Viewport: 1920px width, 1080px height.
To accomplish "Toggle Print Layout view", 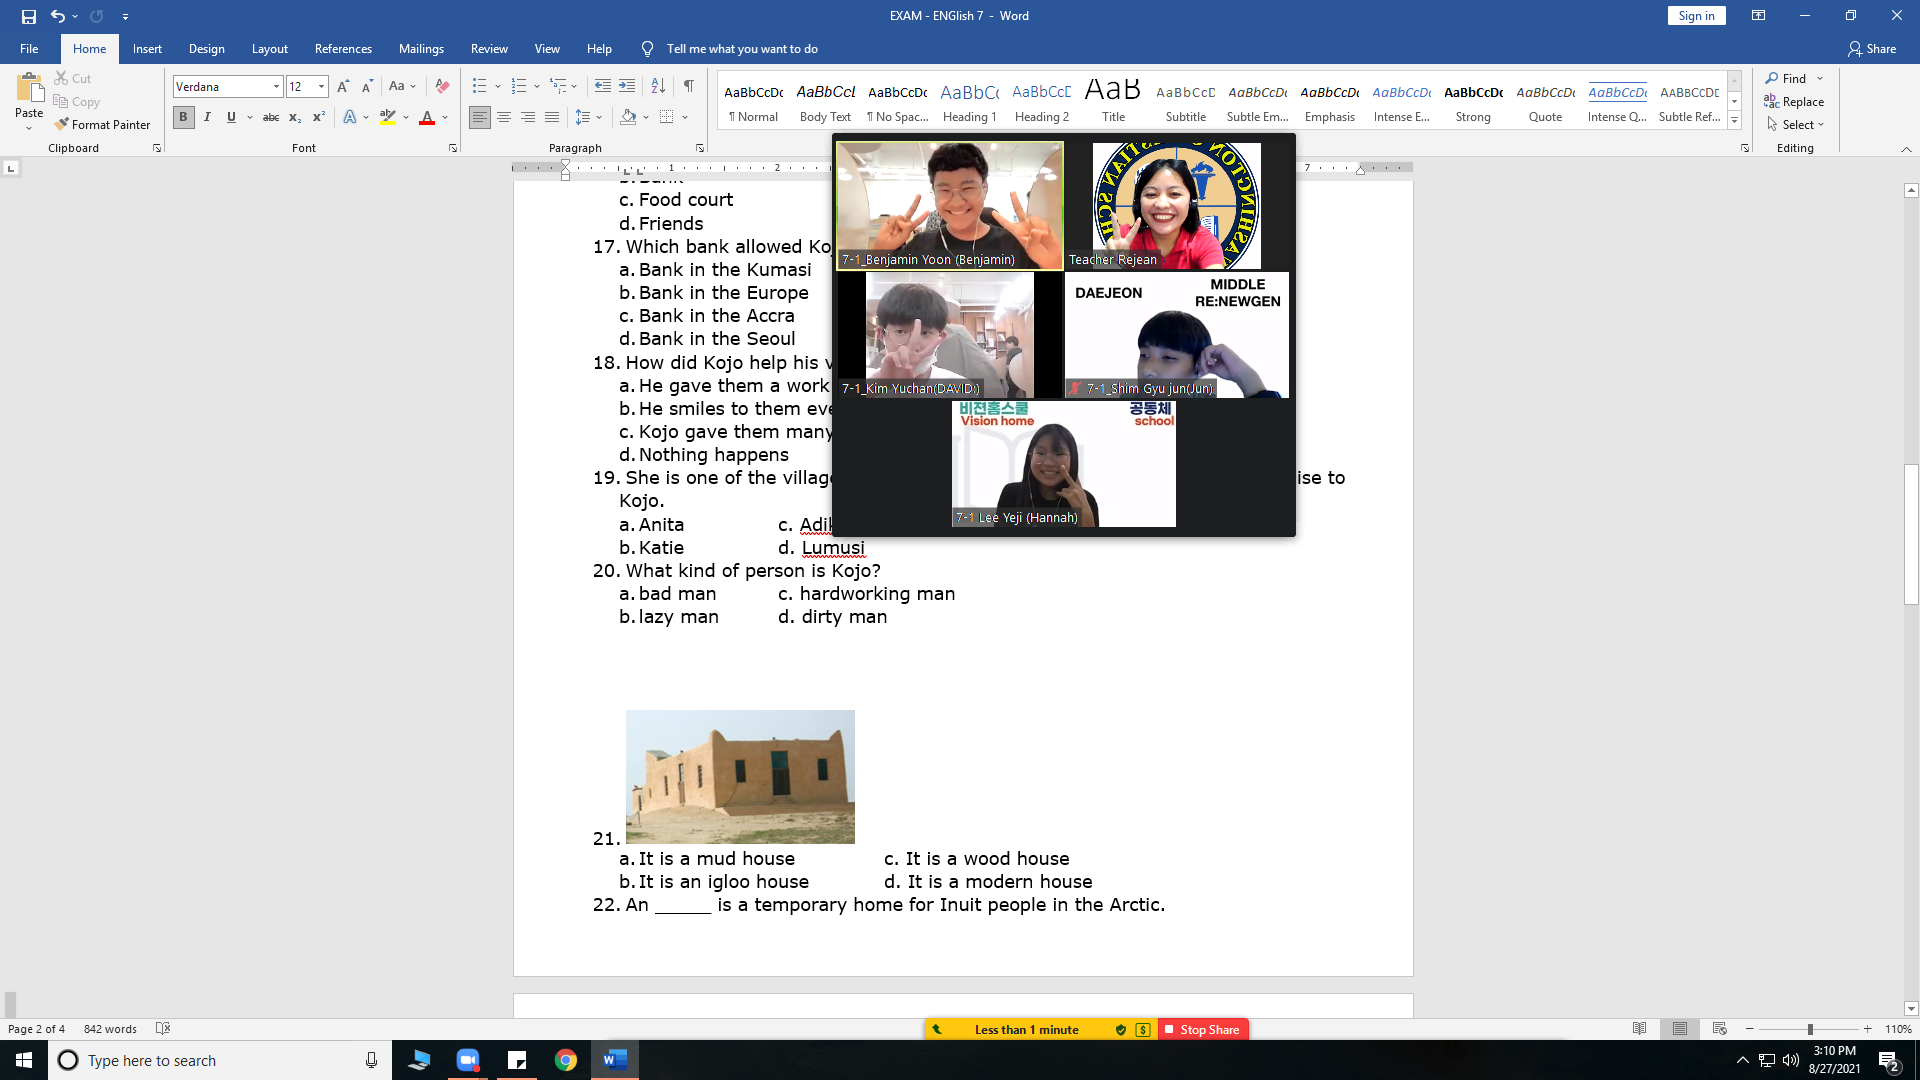I will [x=1680, y=1029].
